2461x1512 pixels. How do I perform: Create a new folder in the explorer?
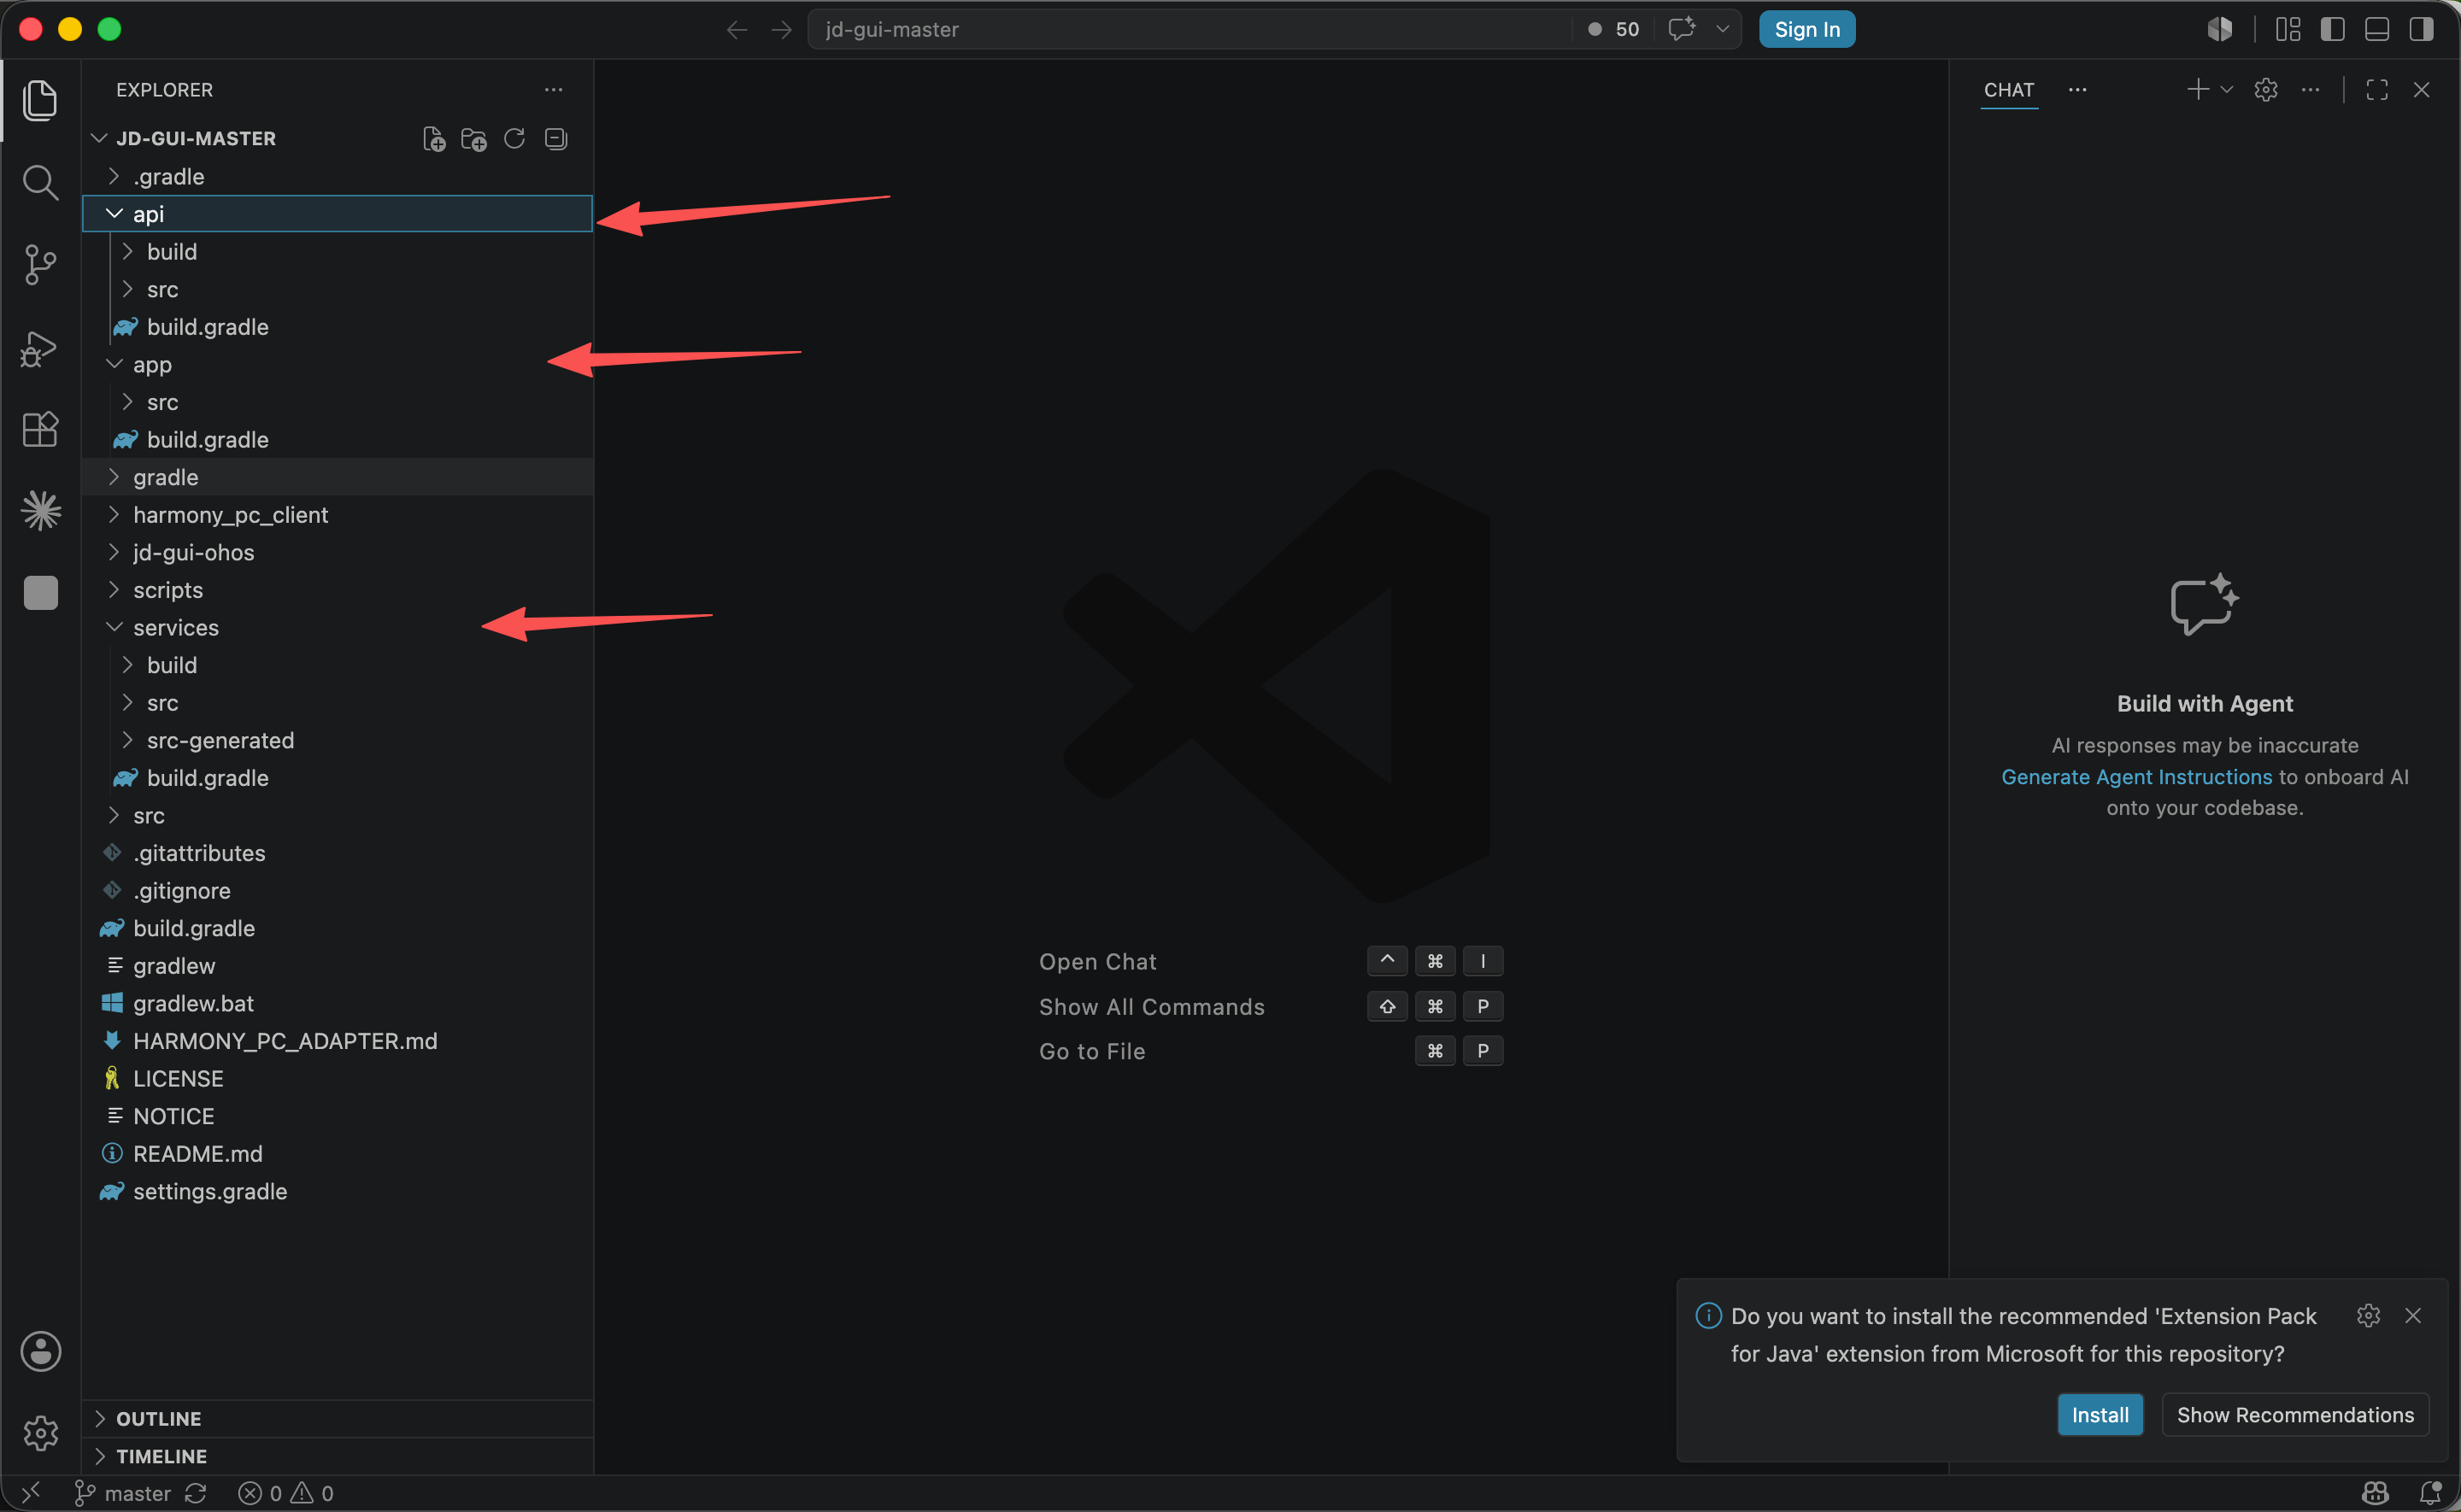[x=474, y=139]
